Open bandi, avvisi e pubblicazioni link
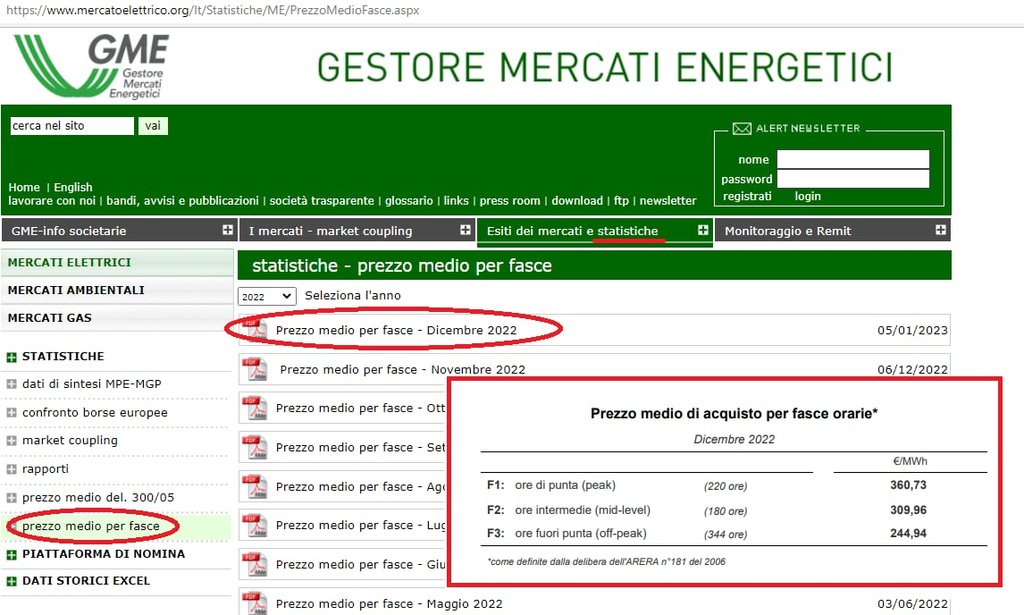 182,201
